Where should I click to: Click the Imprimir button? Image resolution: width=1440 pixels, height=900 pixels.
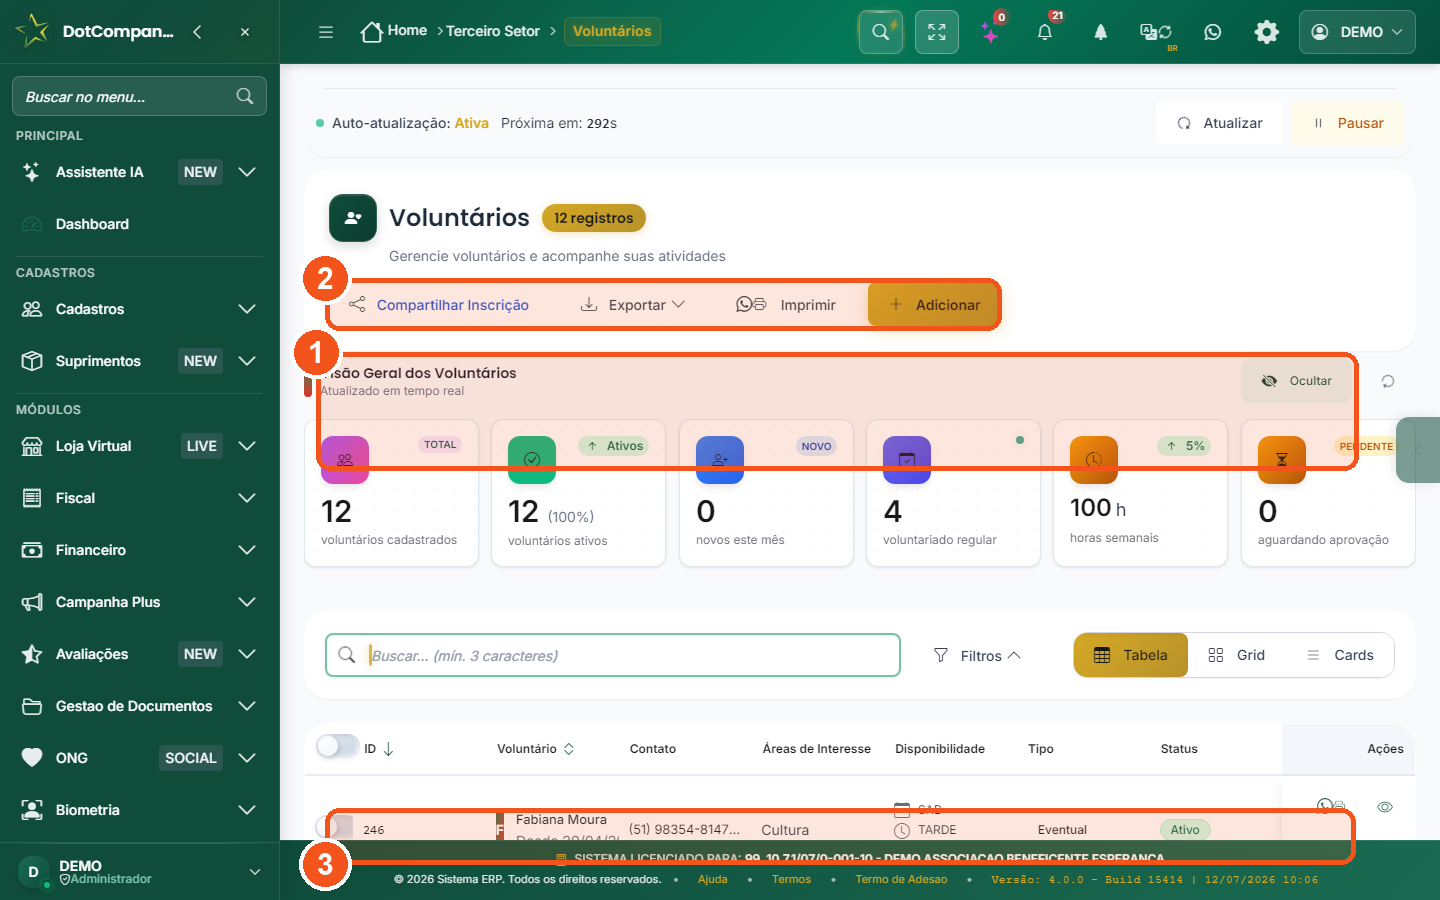pos(786,305)
